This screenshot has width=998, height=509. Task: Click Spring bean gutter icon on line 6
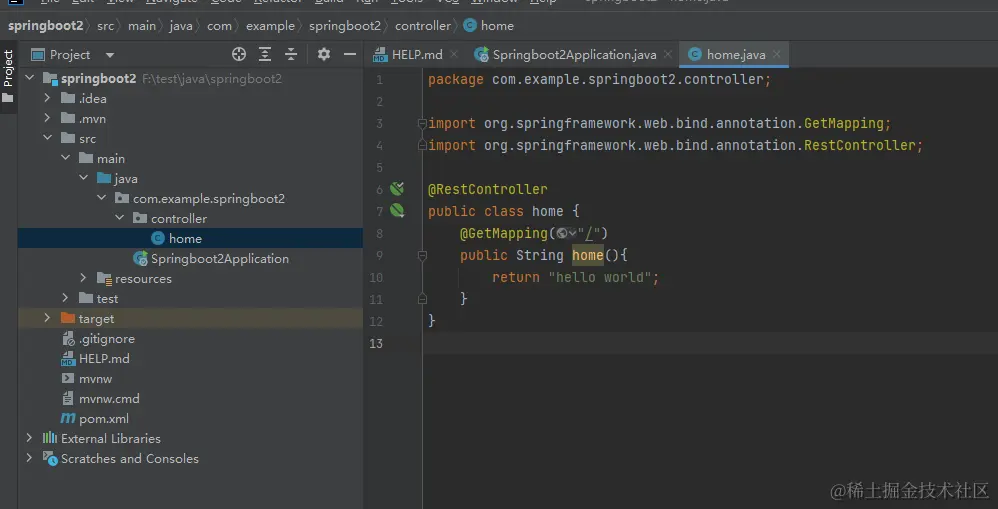click(x=397, y=188)
